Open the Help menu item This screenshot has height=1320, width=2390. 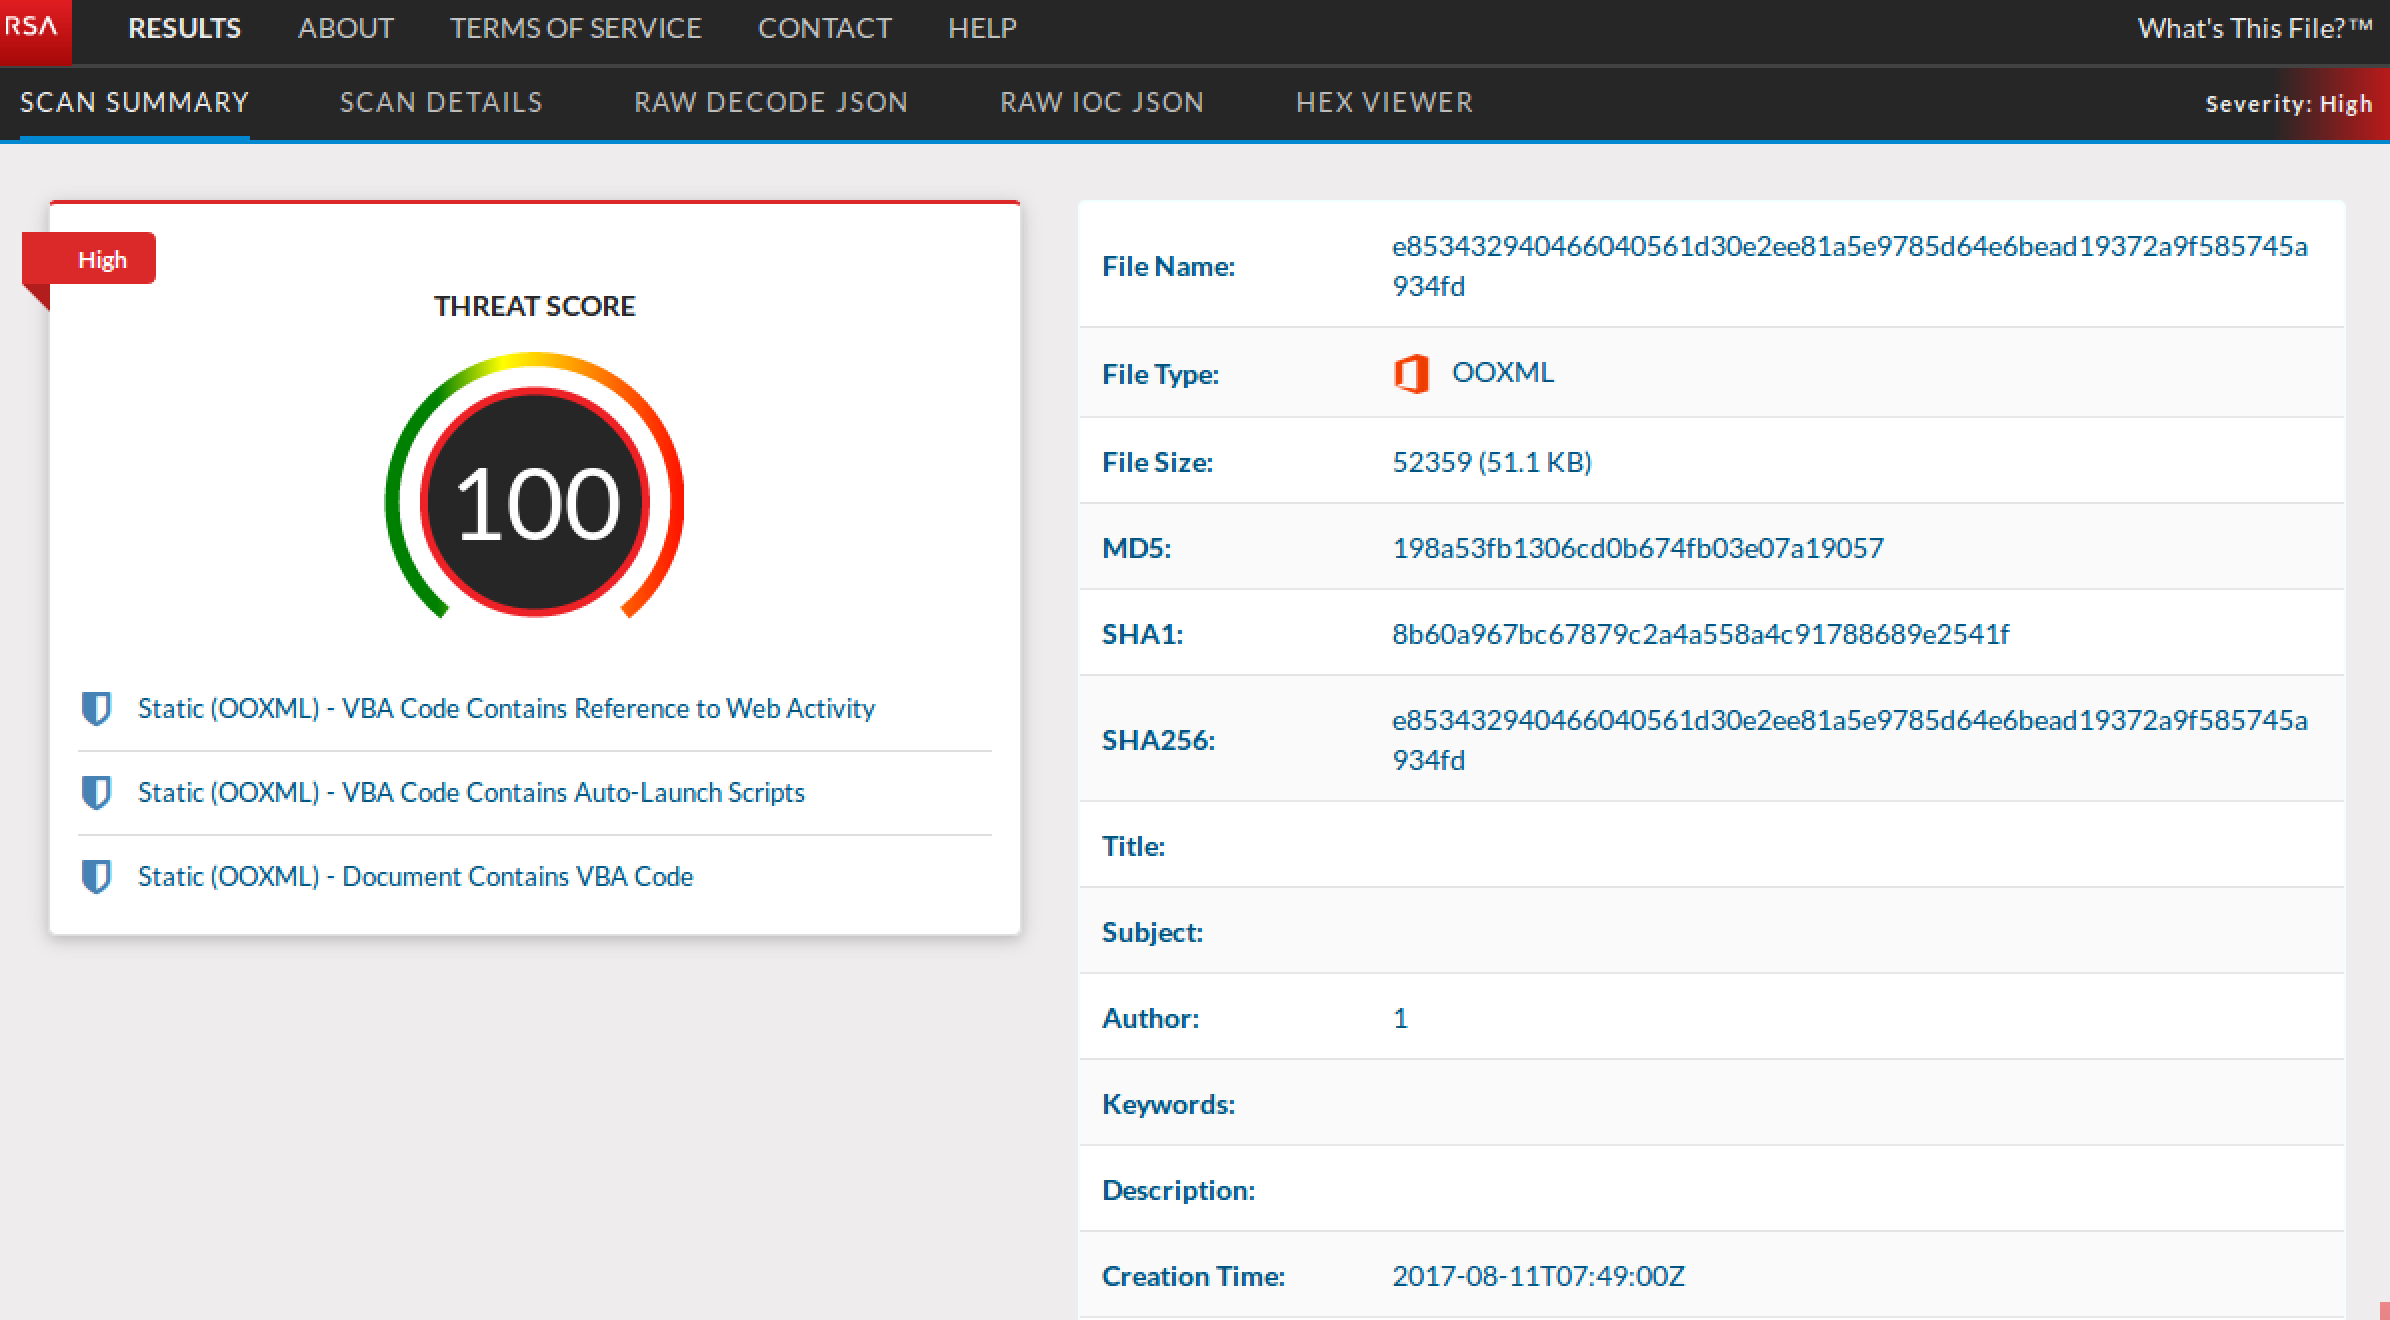point(982,28)
